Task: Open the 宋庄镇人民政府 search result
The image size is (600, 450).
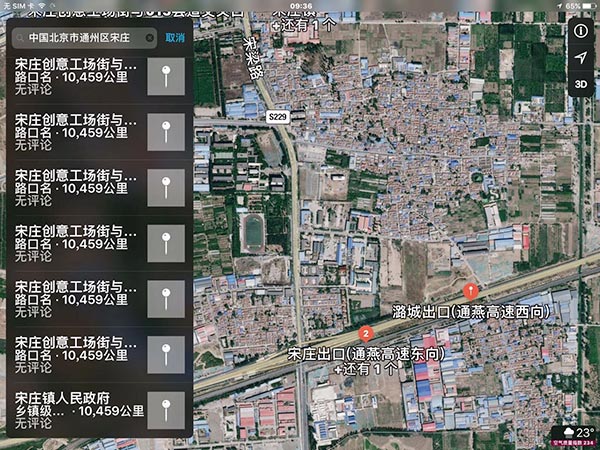Action: 75,410
